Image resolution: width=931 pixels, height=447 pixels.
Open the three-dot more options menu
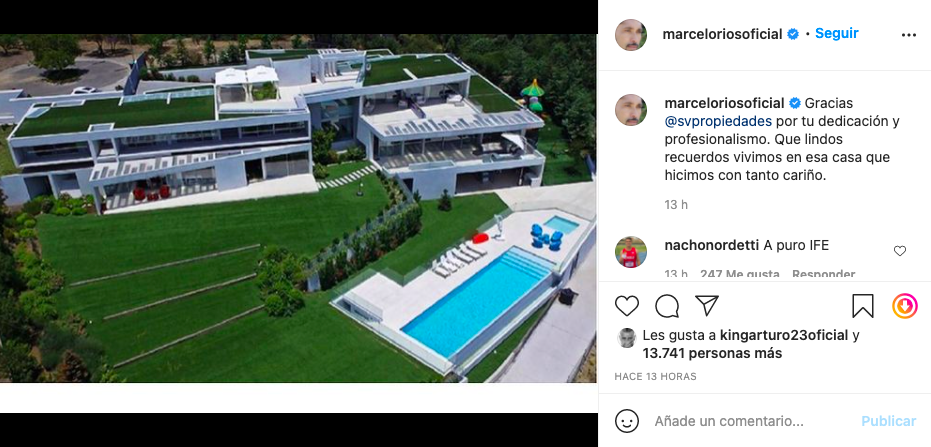point(908,35)
